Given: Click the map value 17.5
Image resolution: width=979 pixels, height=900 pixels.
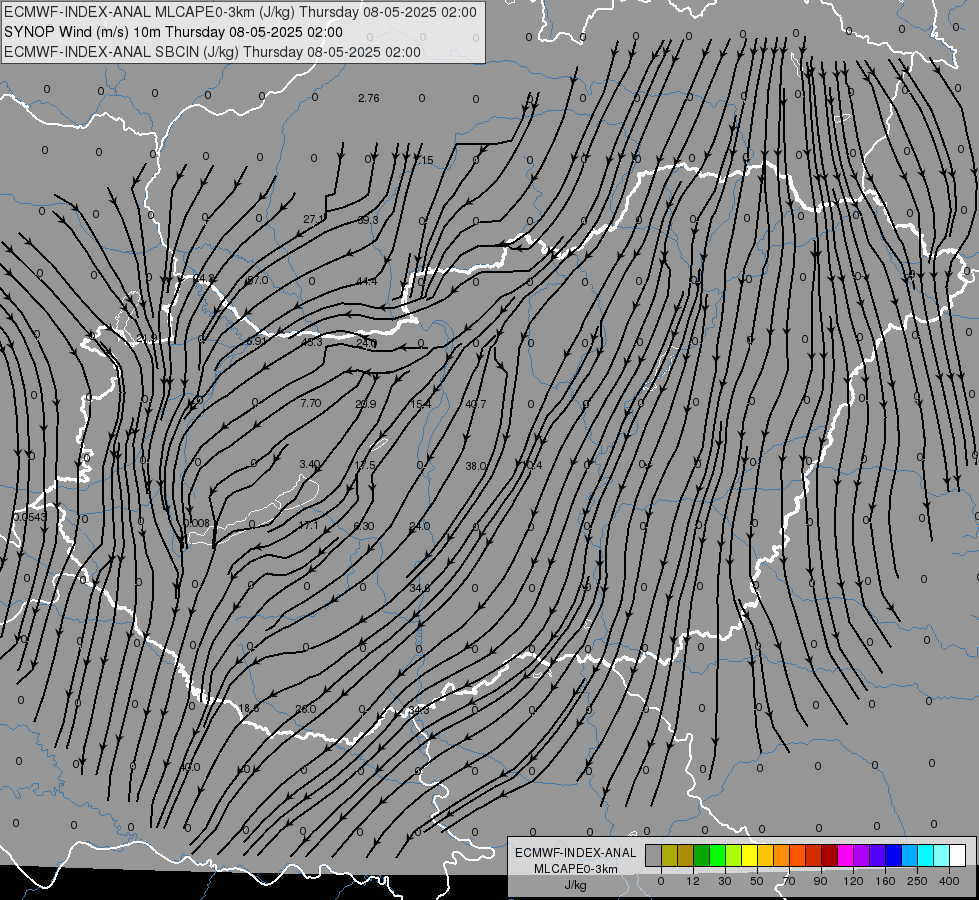Looking at the screenshot, I should tap(365, 465).
